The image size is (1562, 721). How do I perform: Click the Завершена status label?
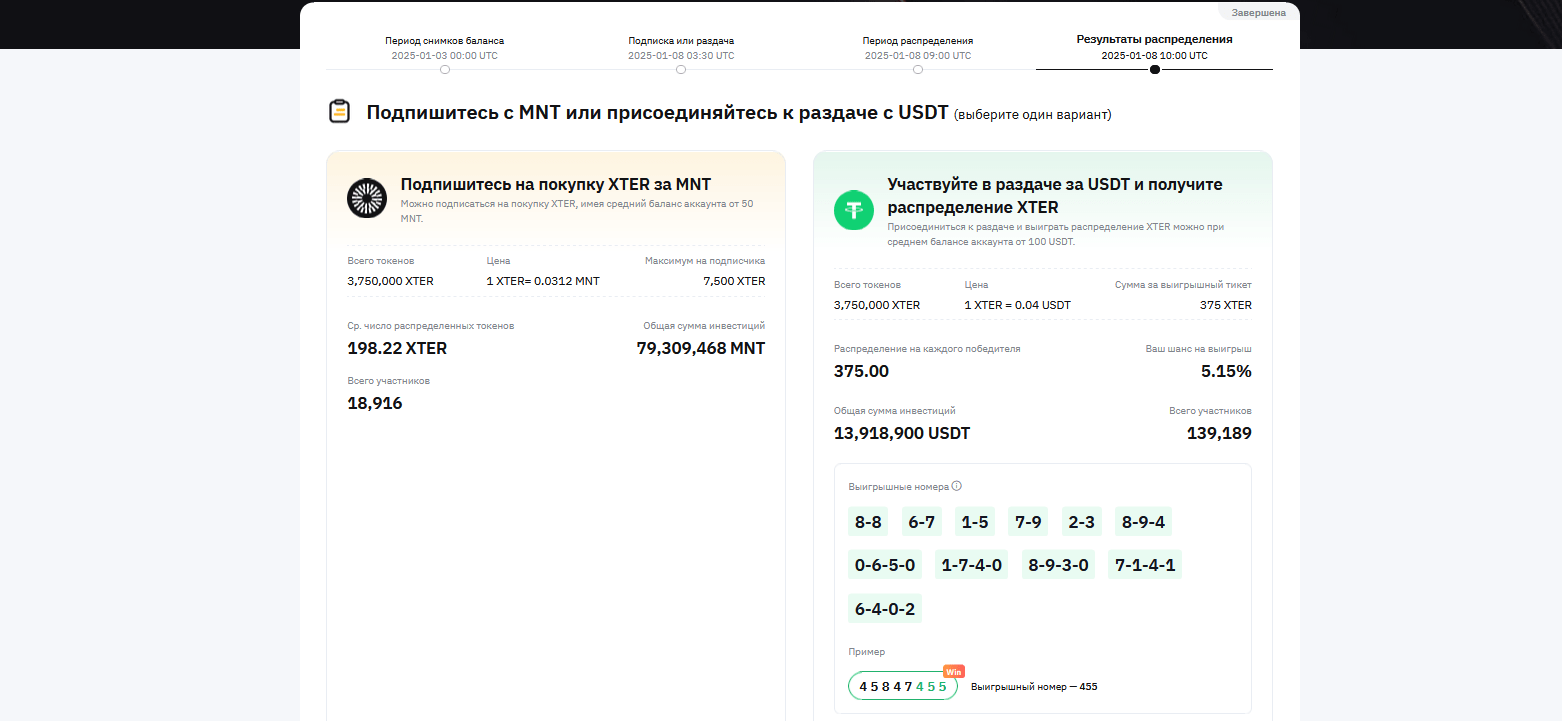[1258, 13]
